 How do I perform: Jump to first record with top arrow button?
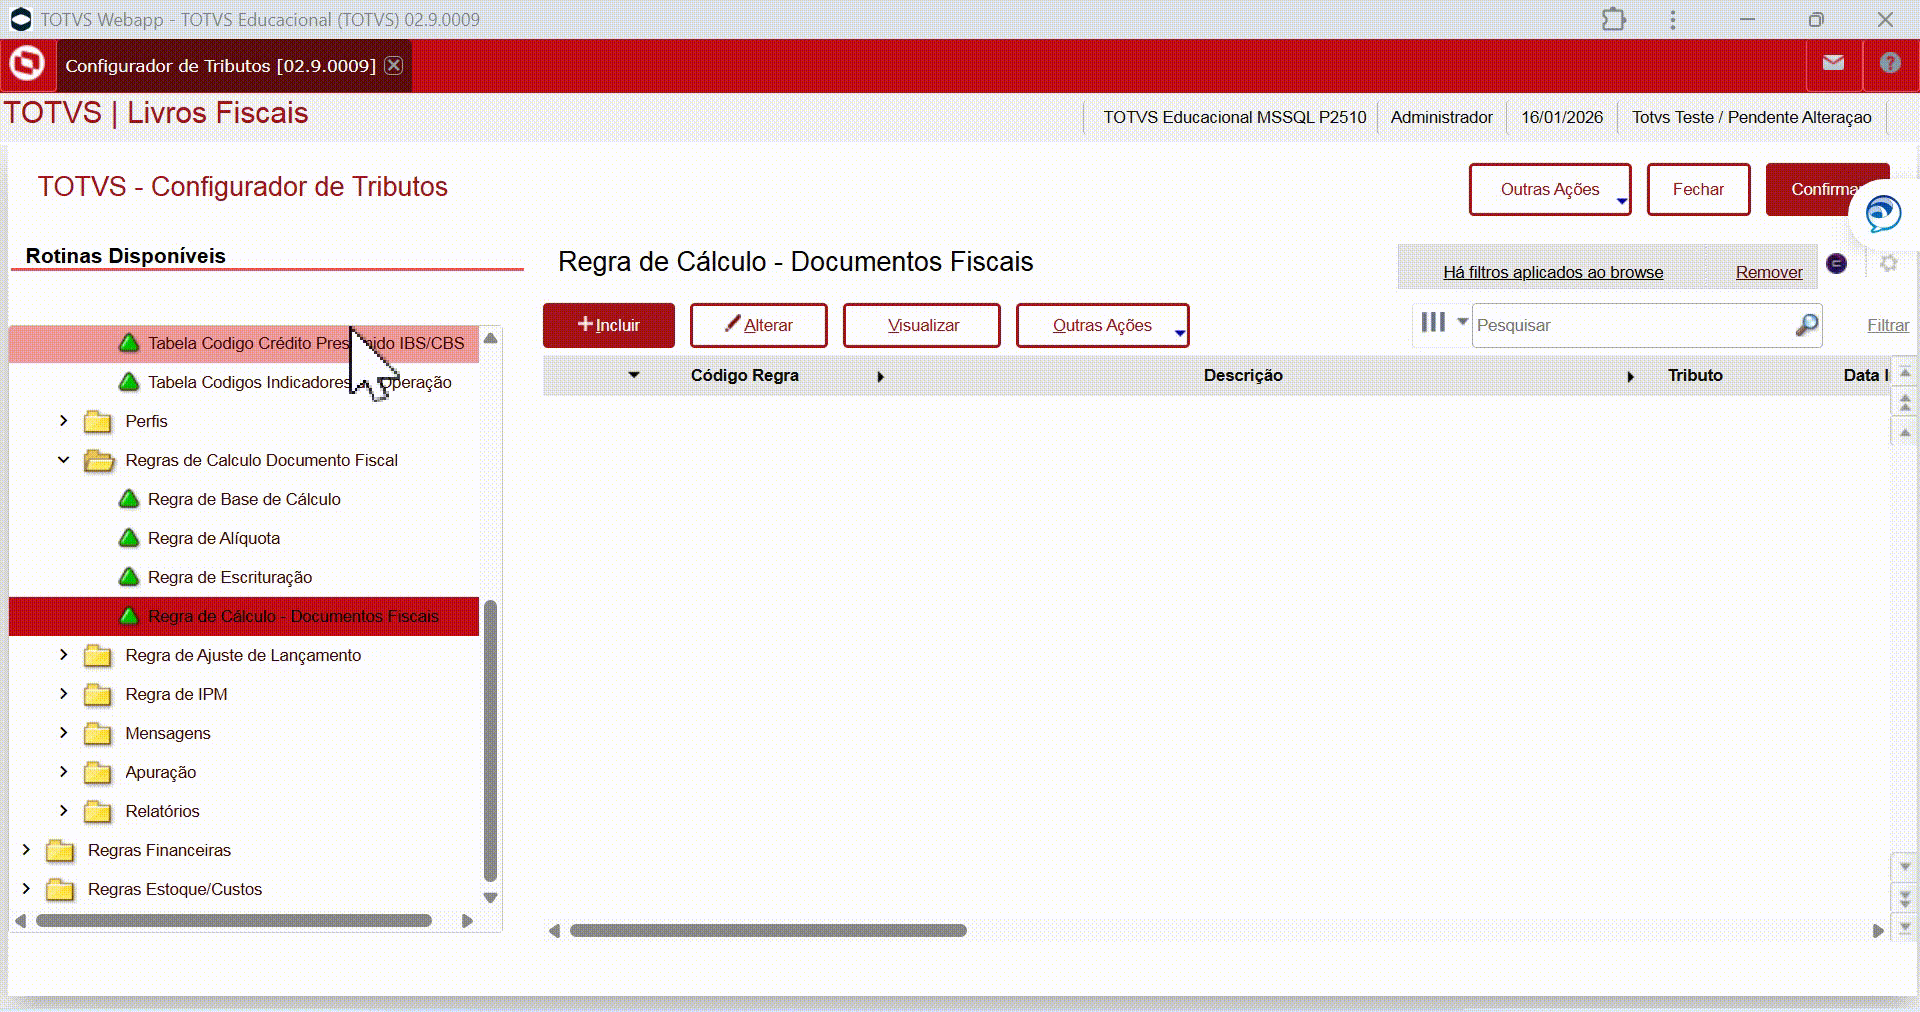[1905, 372]
